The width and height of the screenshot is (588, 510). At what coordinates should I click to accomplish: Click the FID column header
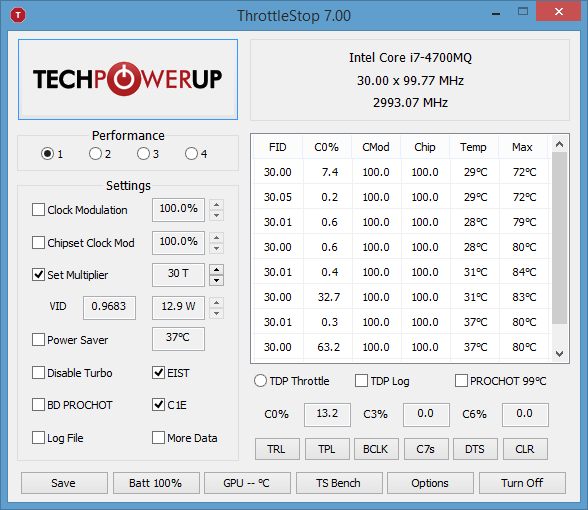[x=278, y=147]
